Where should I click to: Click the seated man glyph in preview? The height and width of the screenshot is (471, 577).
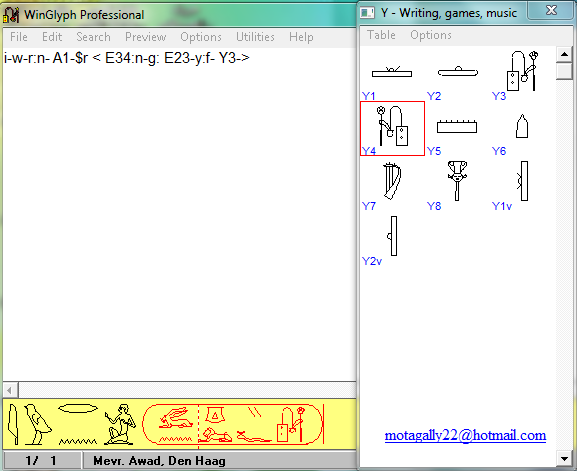(120, 425)
